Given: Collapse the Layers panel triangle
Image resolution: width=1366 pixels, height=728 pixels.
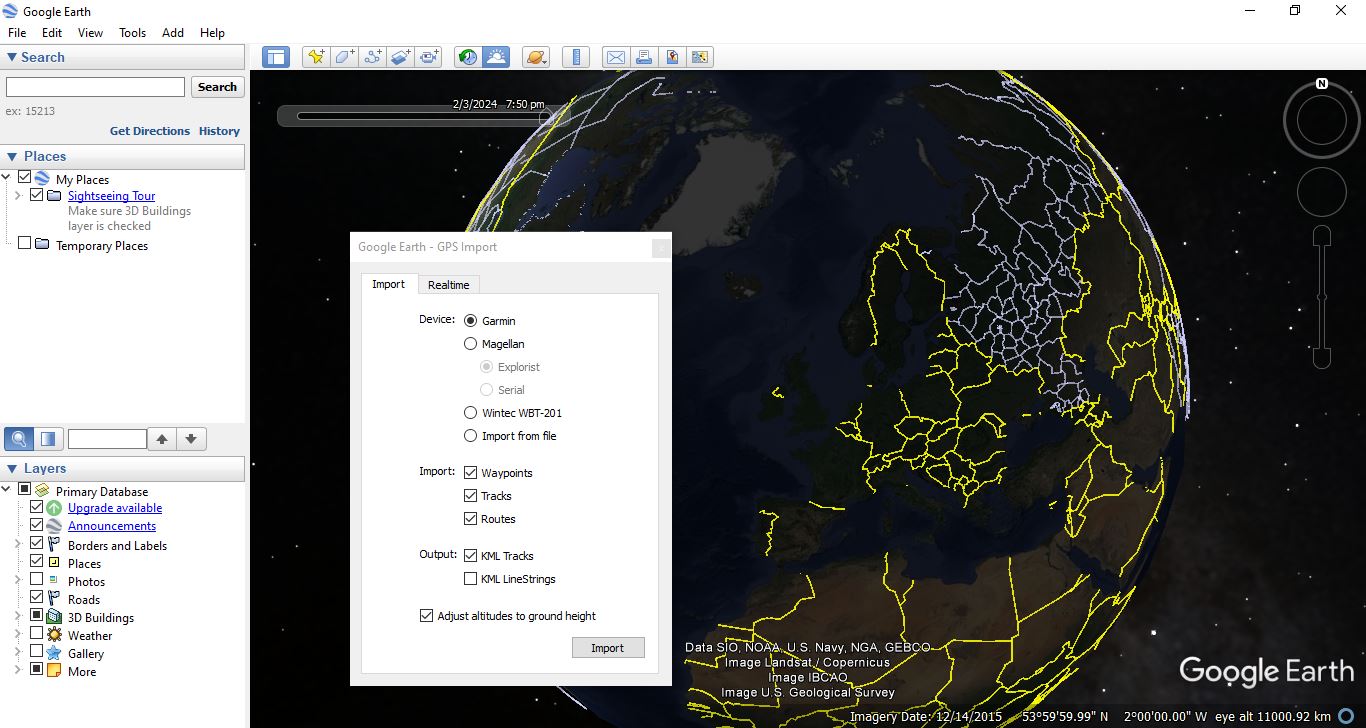Looking at the screenshot, I should coord(12,469).
